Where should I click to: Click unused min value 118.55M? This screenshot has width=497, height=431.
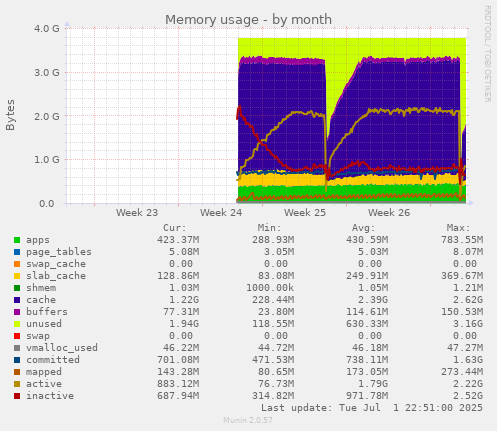click(x=273, y=324)
